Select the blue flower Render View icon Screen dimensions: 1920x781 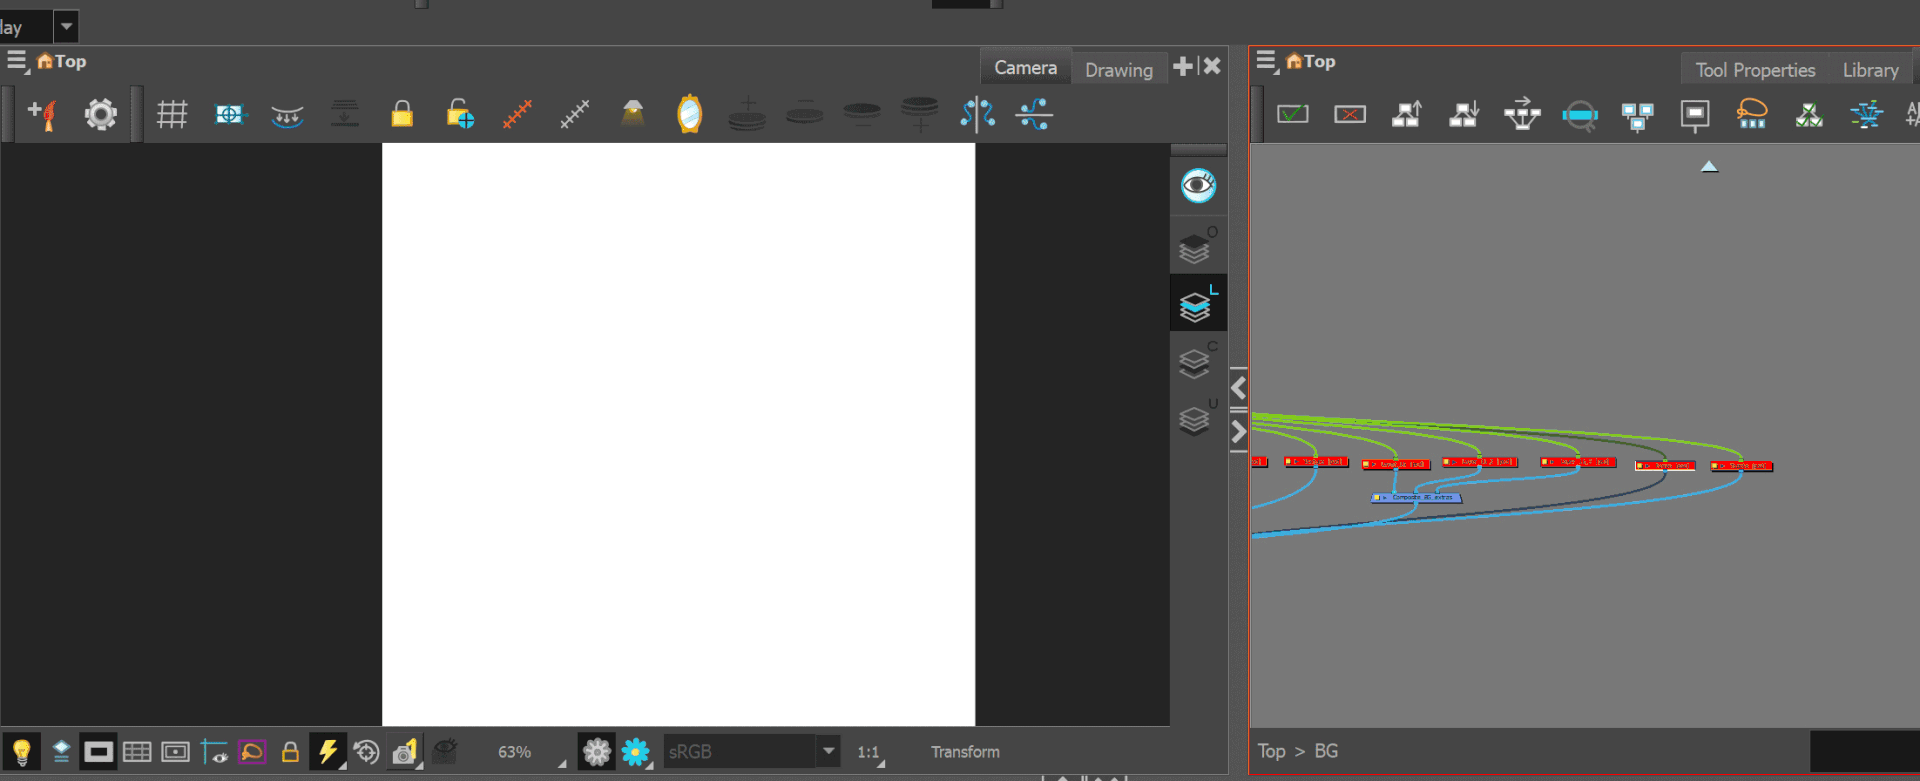[636, 752]
